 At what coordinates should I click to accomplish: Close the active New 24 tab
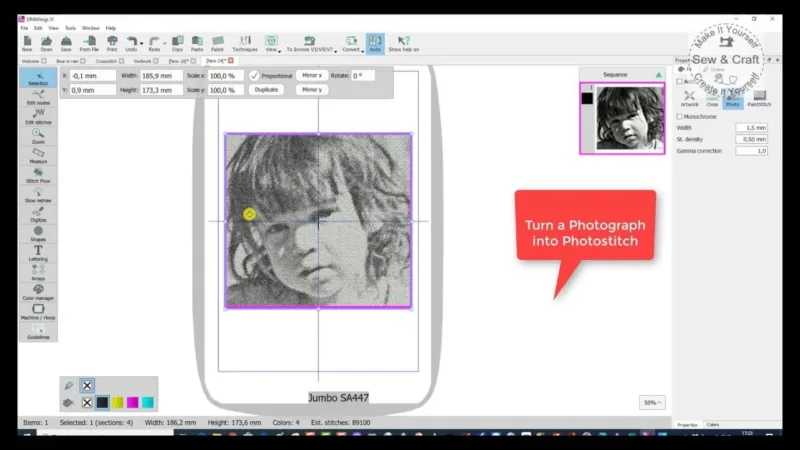tap(231, 61)
